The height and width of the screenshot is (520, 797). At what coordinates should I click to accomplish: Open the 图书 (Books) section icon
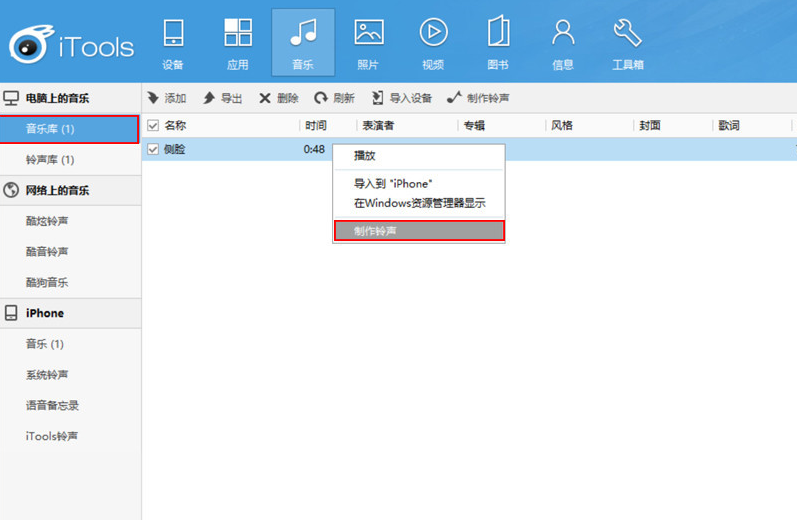(497, 40)
